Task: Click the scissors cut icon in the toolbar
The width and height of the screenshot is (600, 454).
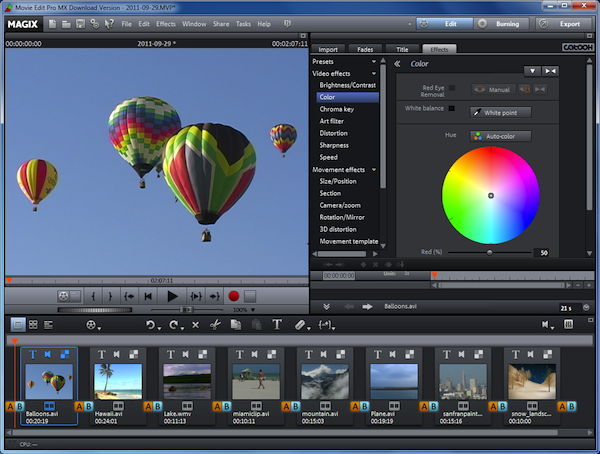Action: click(x=215, y=325)
